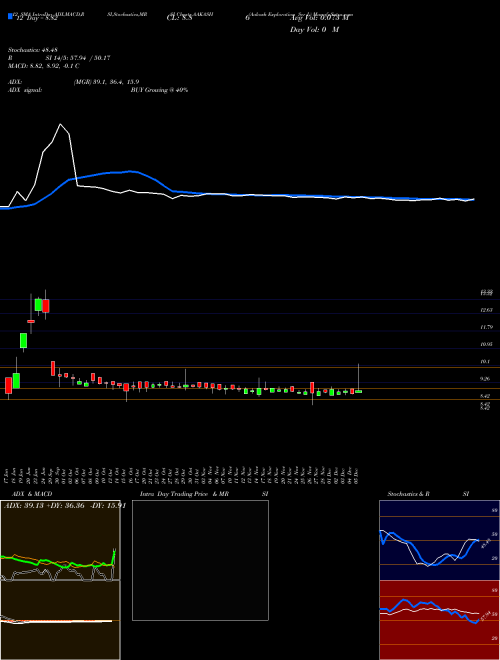Click the 9.26 price axis label
Image resolution: width=500 pixels, height=660 pixels.
pyautogui.click(x=486, y=379)
